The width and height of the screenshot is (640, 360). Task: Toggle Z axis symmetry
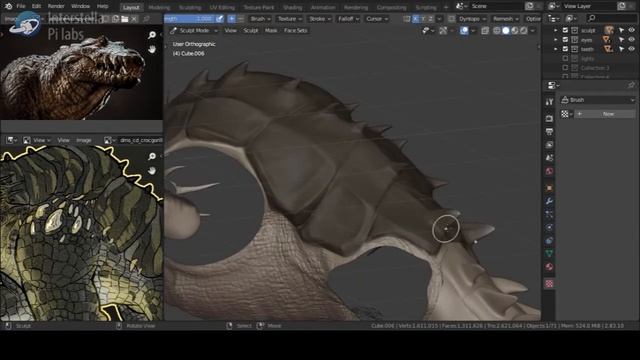431,19
